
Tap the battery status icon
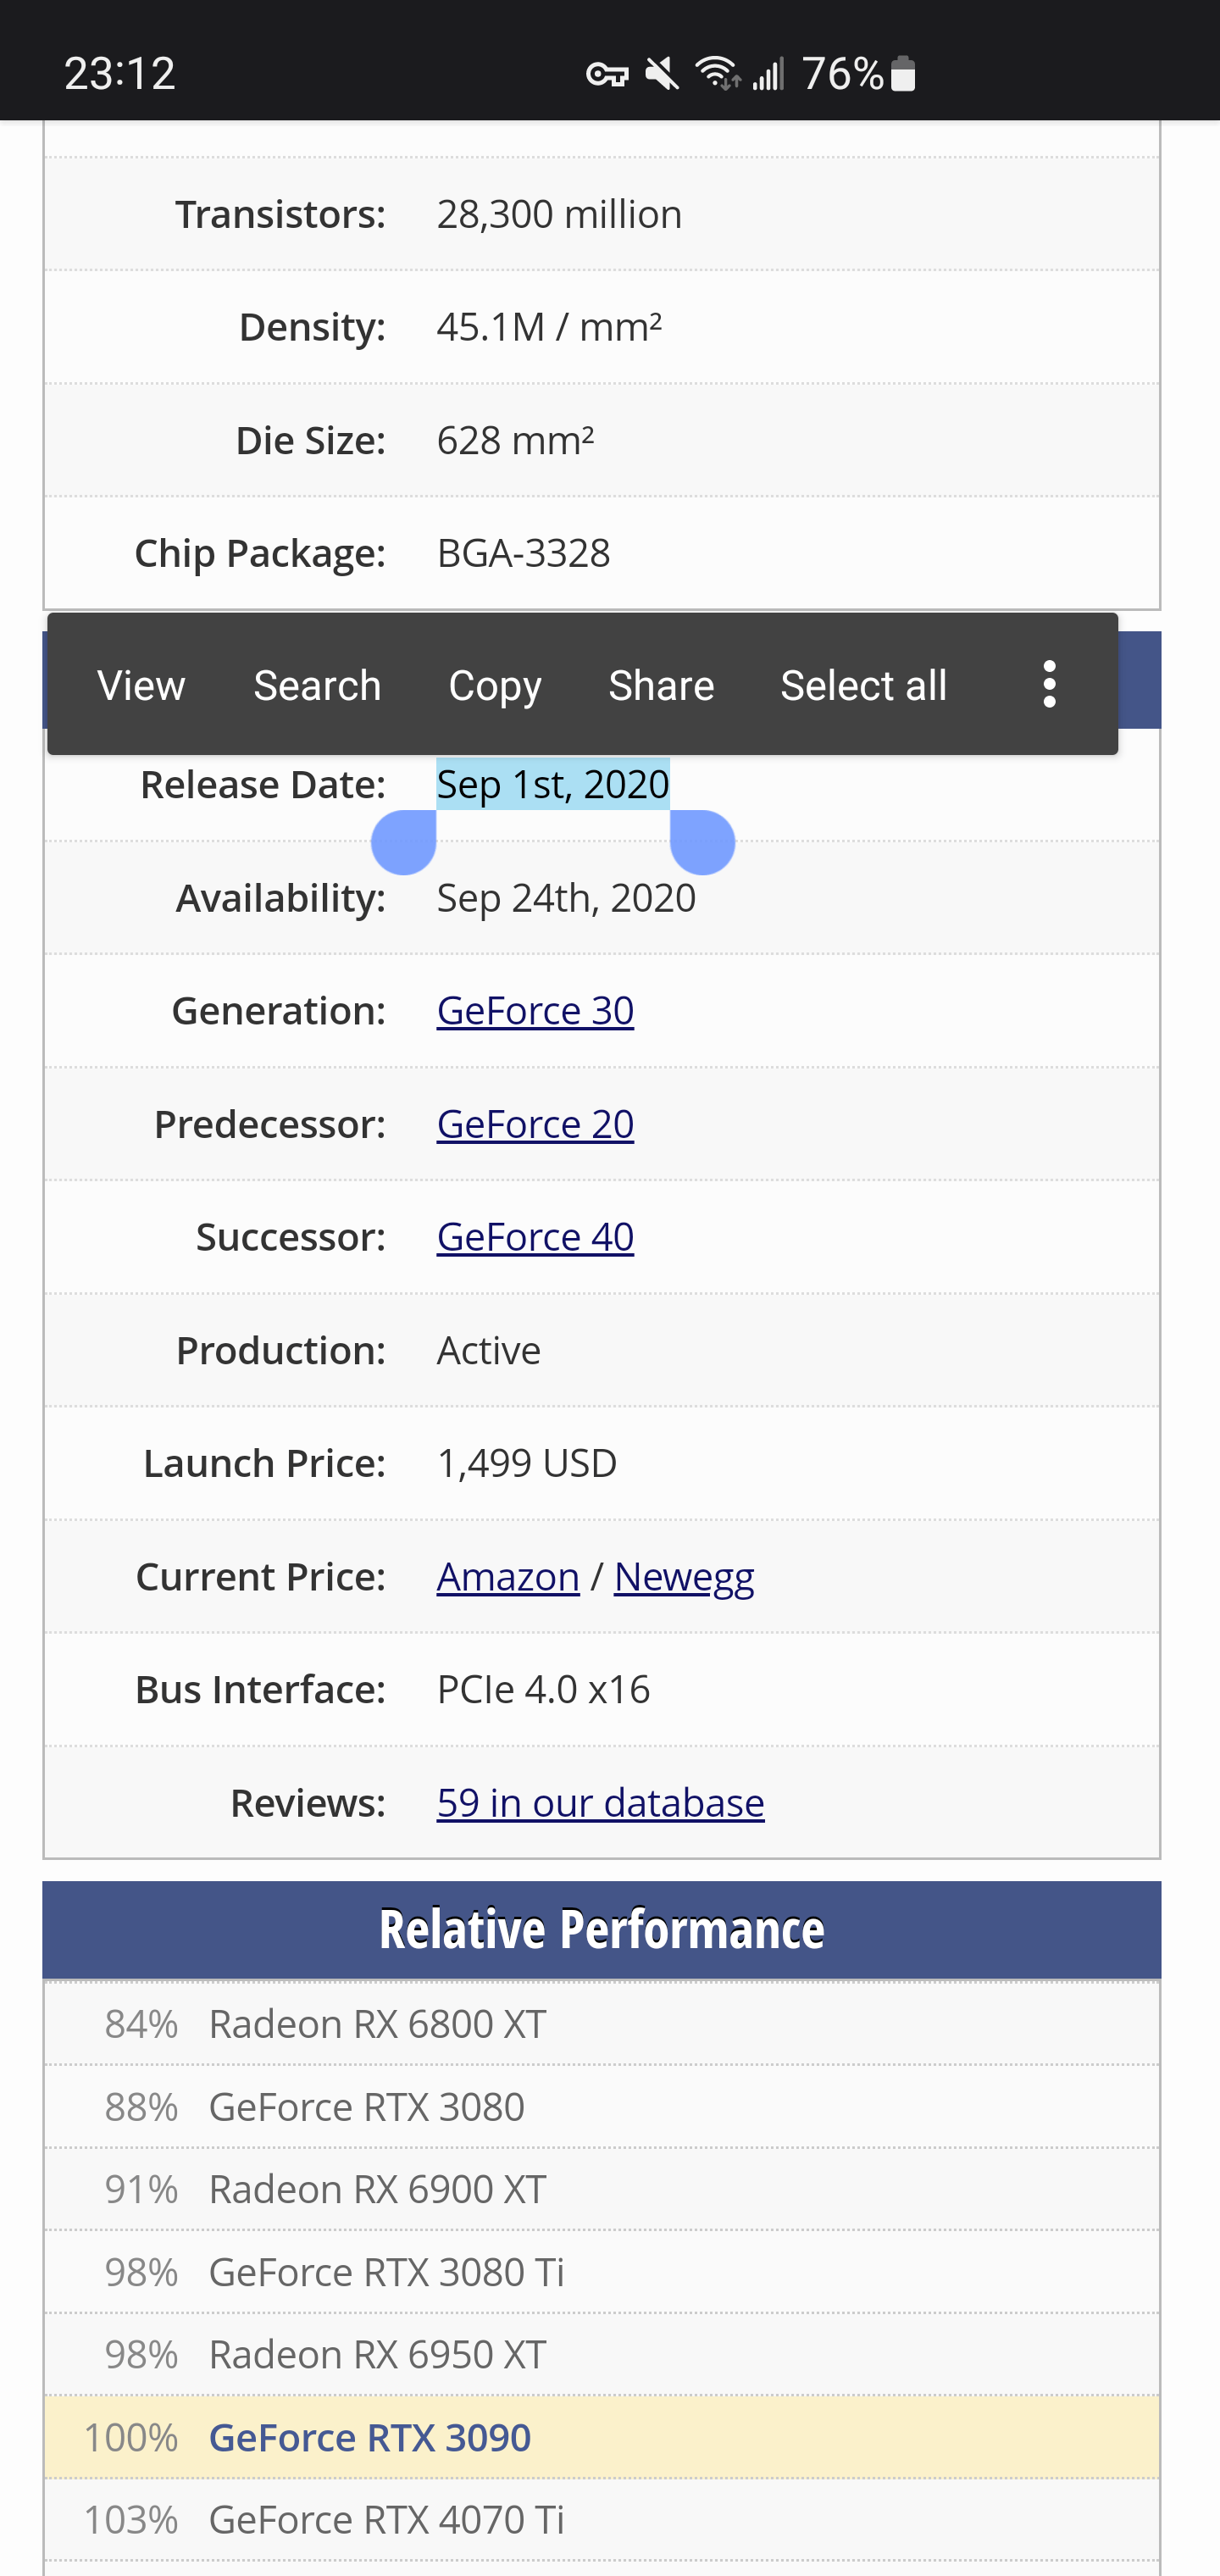coord(902,74)
